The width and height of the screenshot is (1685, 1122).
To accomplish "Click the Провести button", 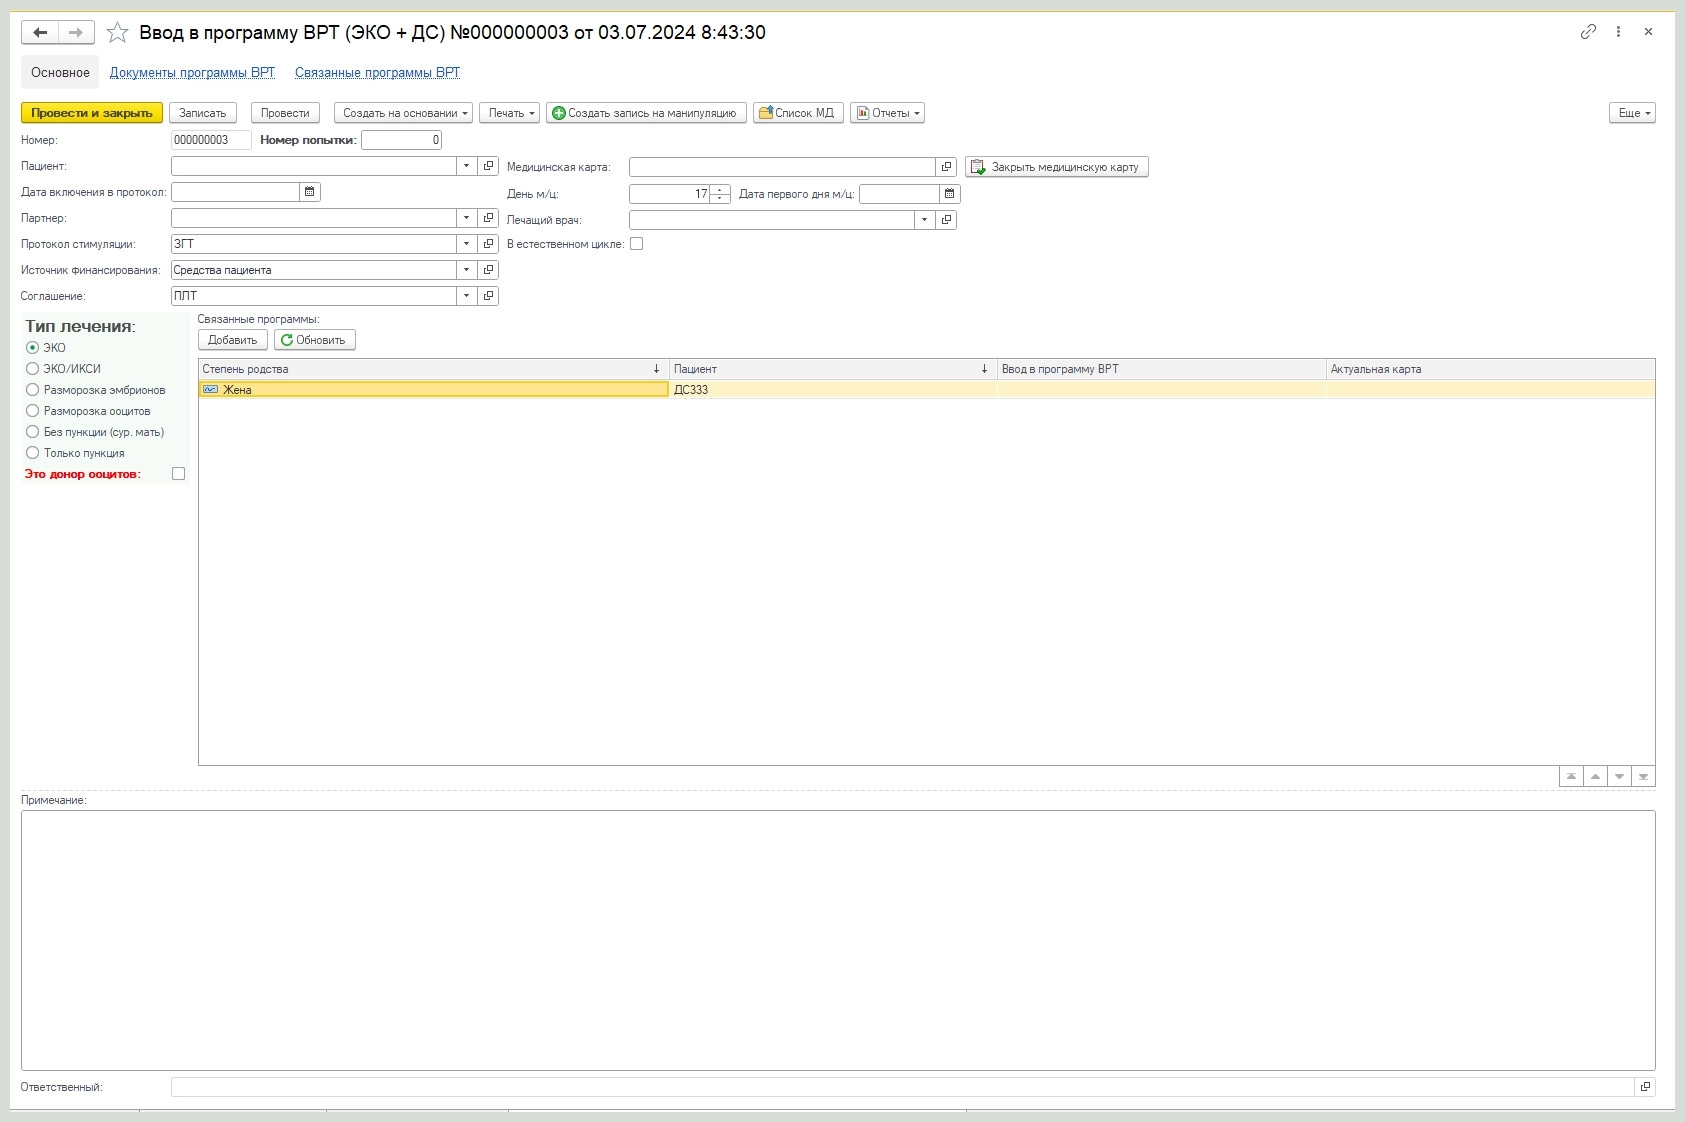I will click(285, 113).
